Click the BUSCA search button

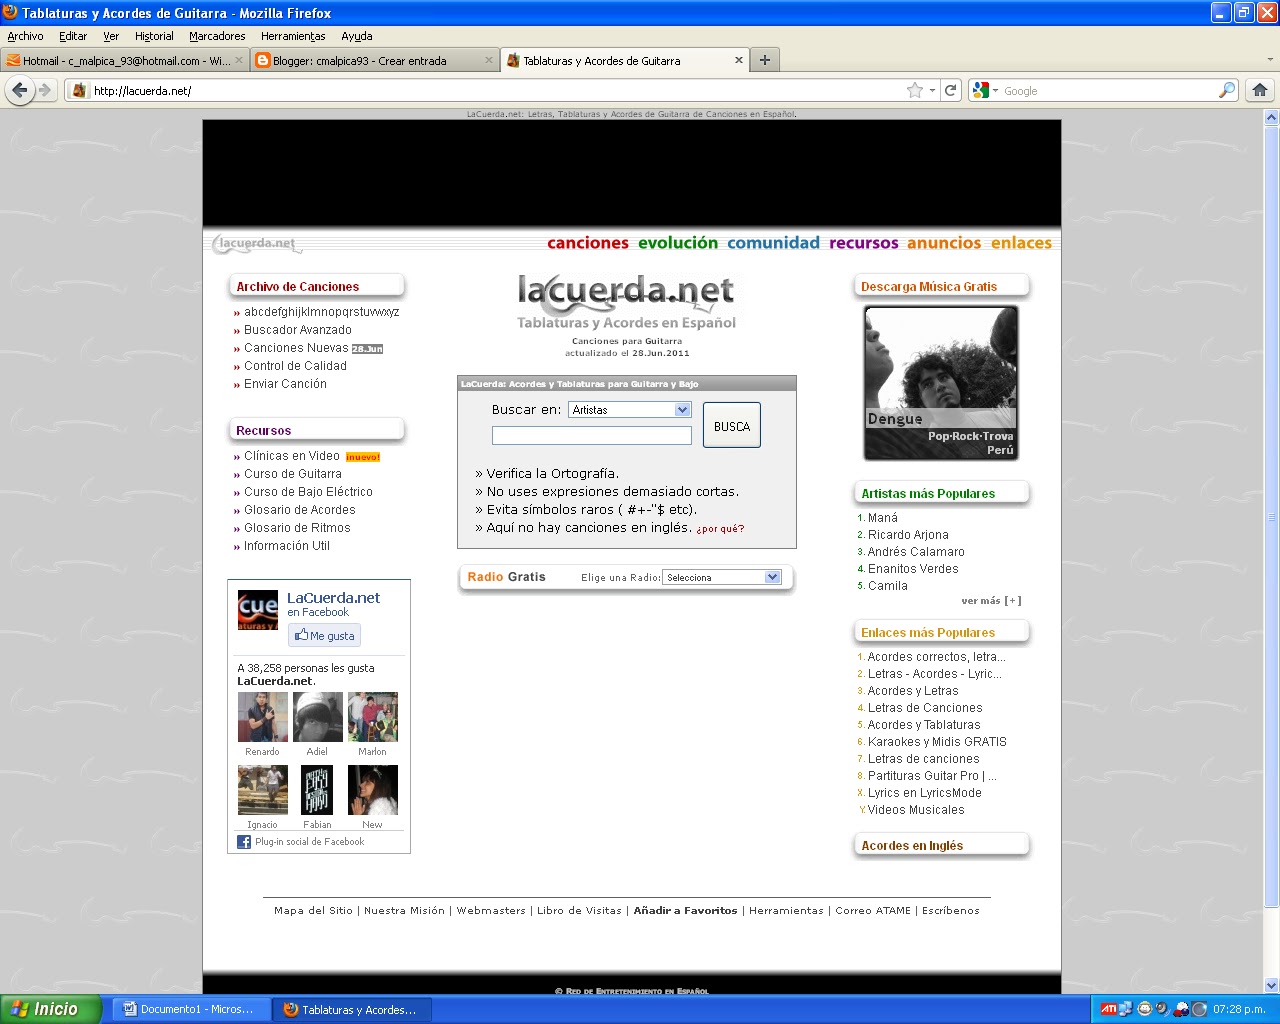[x=732, y=425]
